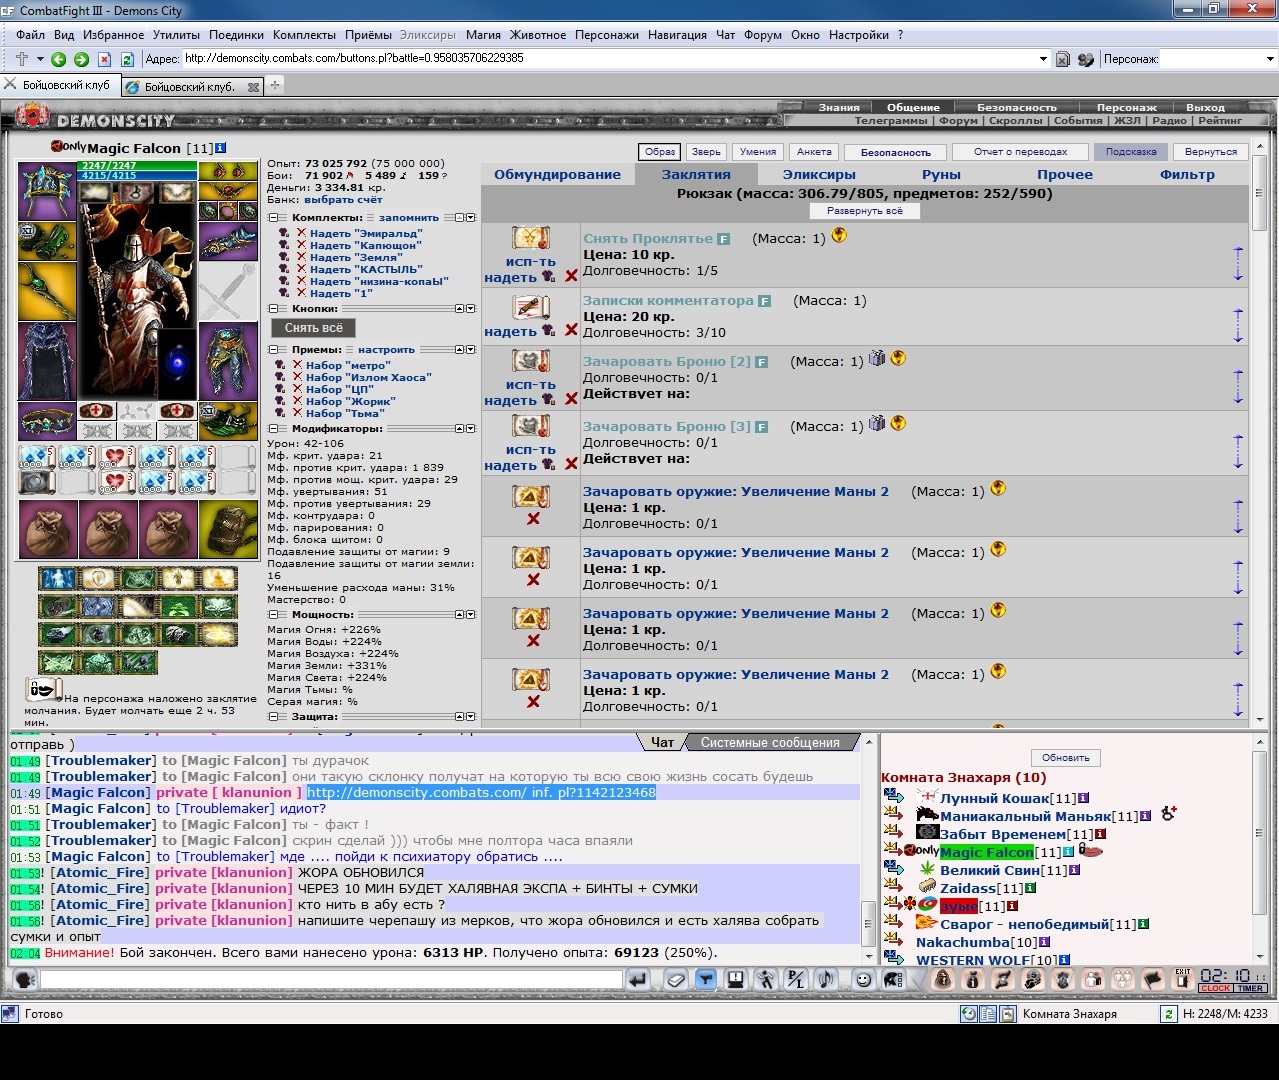This screenshot has height=1080, width=1279.
Task: Collapse the Защита section
Action: [273, 717]
